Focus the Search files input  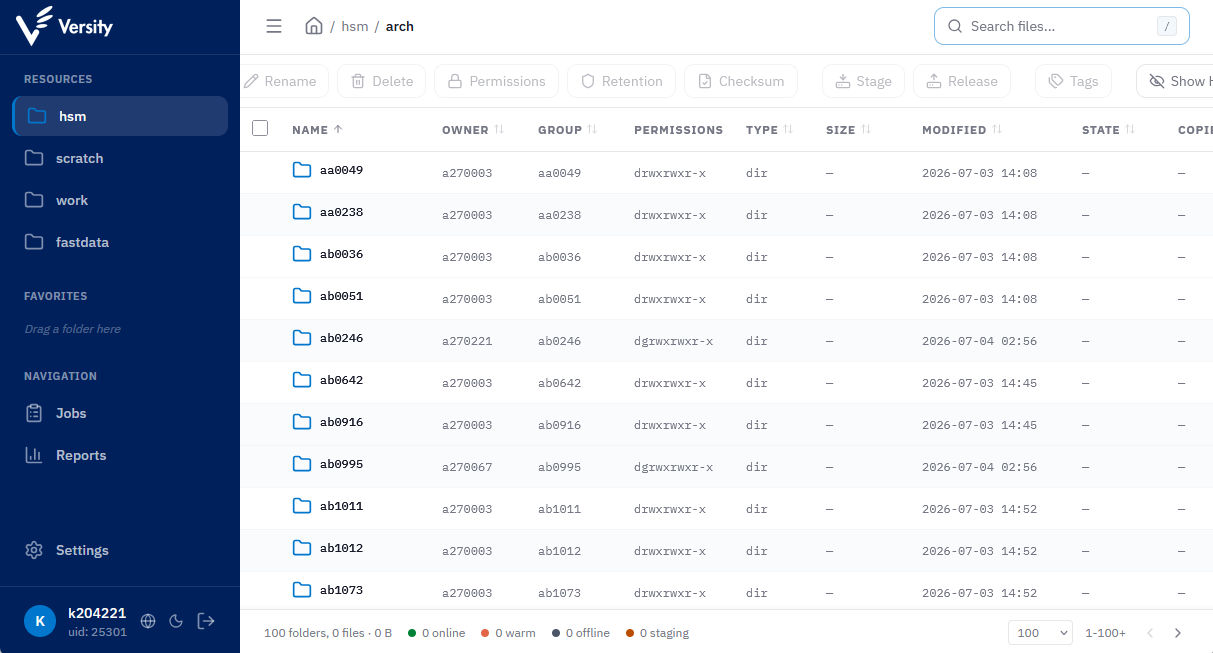[x=1061, y=26]
